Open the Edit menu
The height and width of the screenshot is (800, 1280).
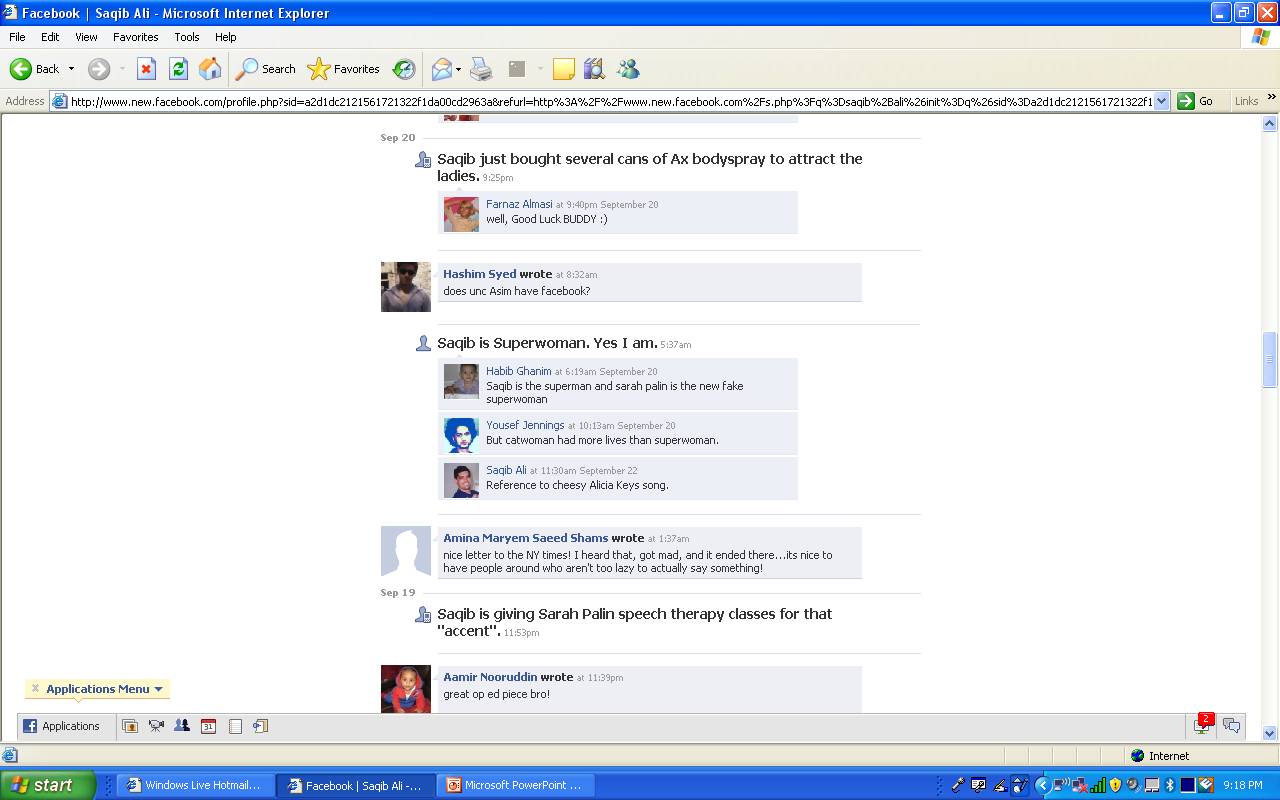pyautogui.click(x=50, y=37)
